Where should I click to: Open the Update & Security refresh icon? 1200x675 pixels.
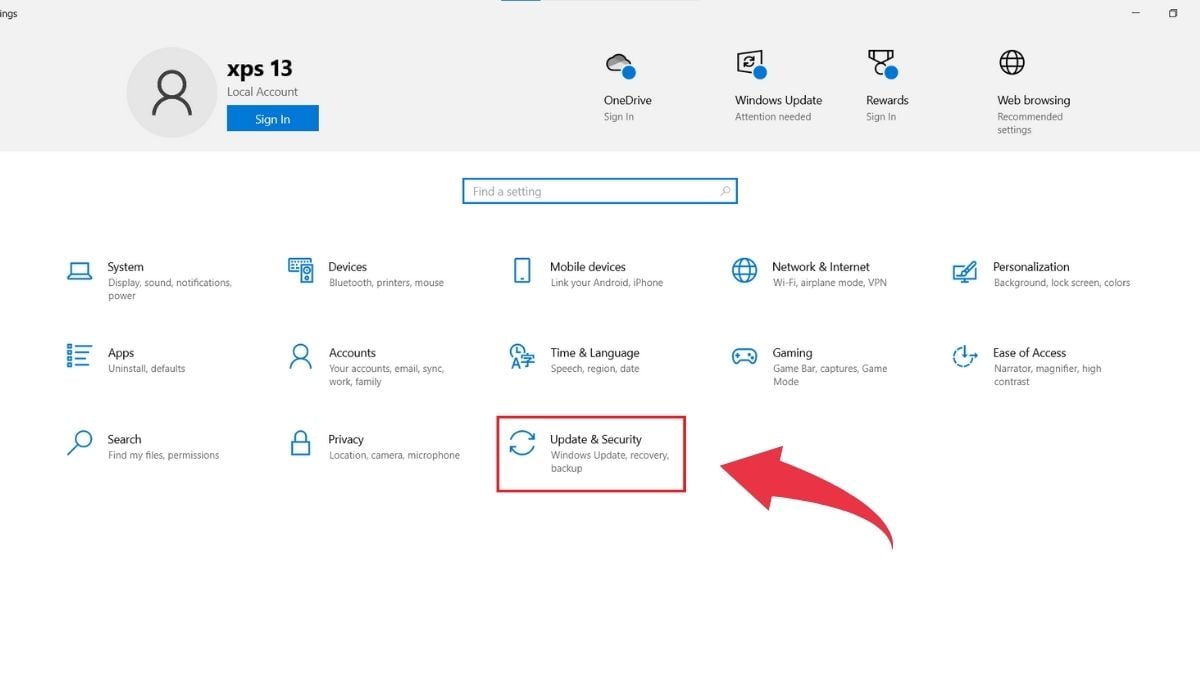click(522, 442)
